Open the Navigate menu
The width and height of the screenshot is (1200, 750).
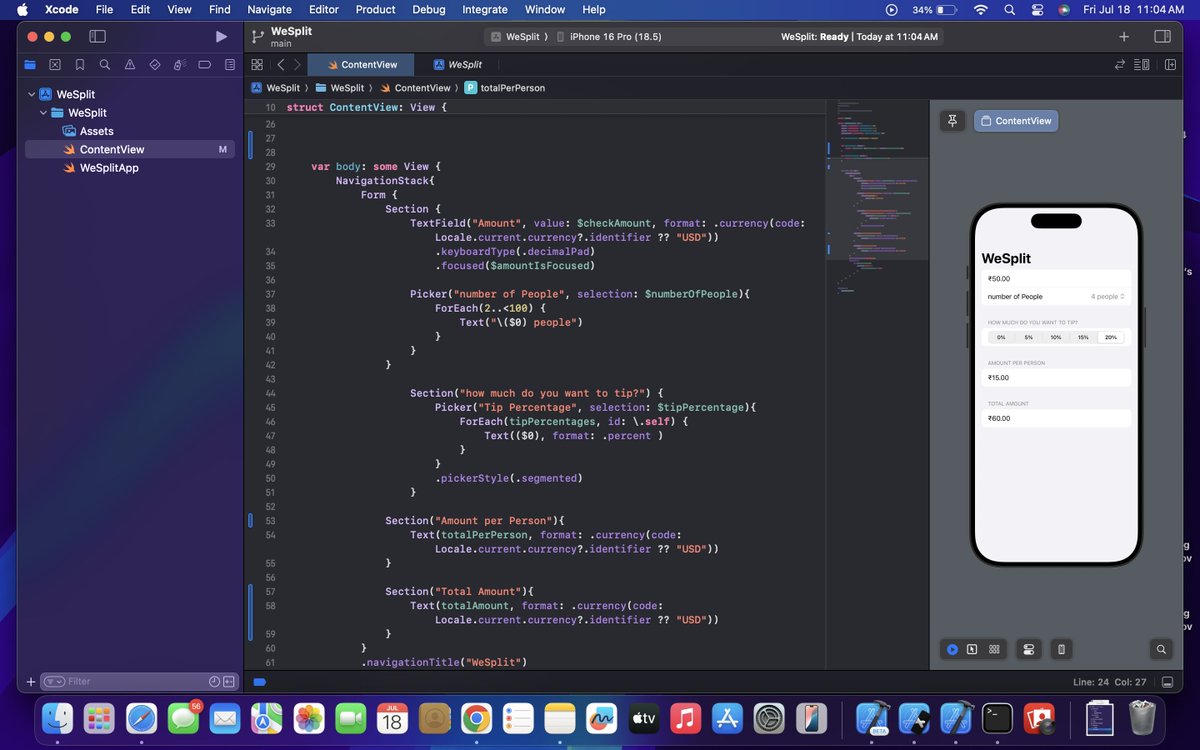pos(270,9)
